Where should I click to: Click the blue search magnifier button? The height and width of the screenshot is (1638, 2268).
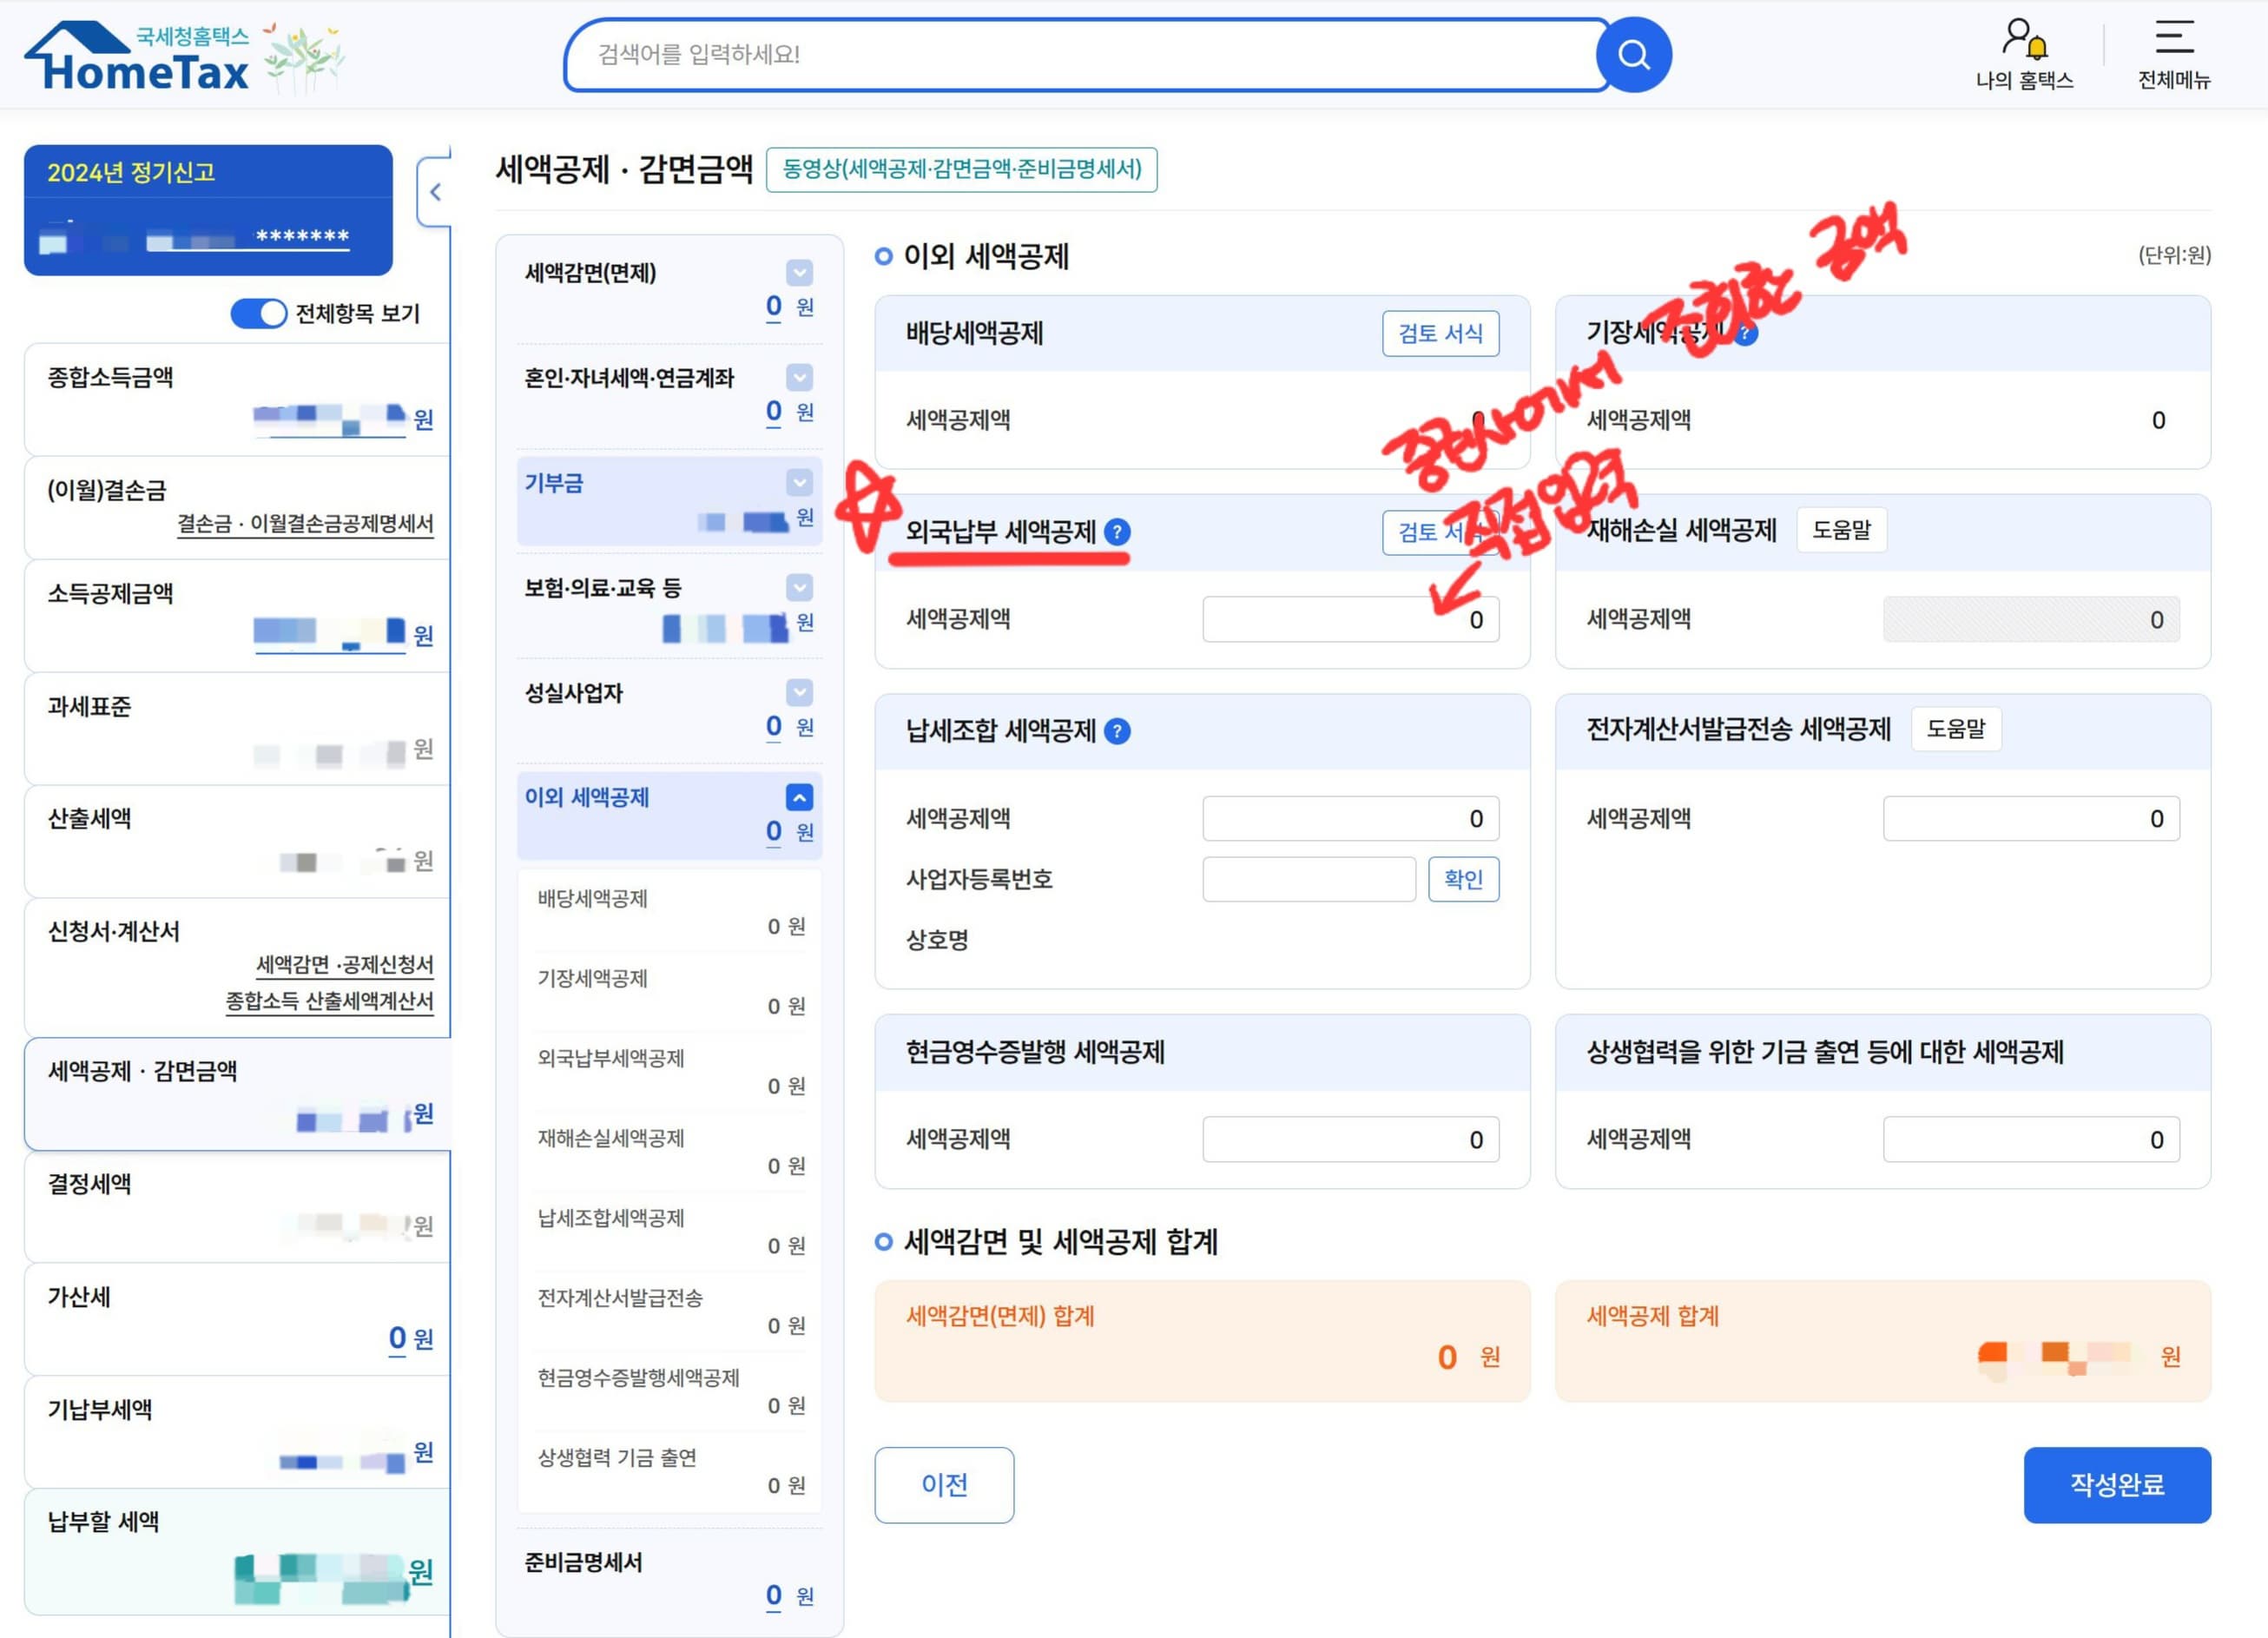(x=1633, y=55)
